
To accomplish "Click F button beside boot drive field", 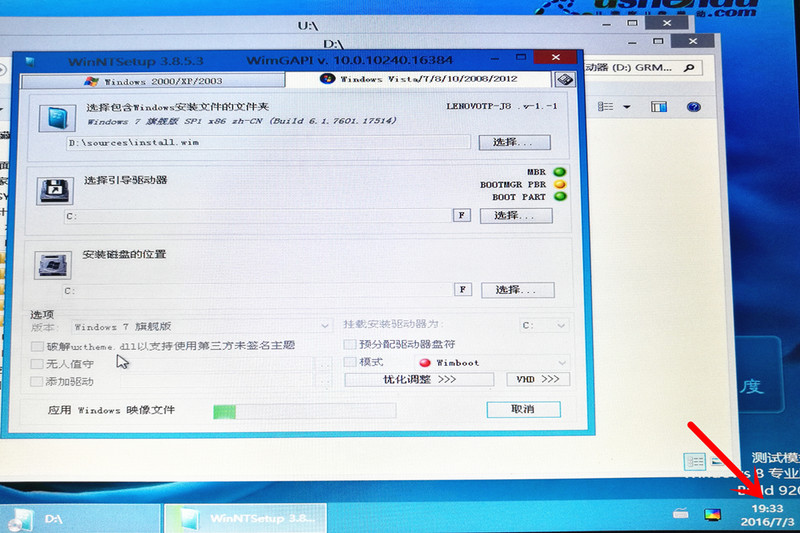I will 462,215.
